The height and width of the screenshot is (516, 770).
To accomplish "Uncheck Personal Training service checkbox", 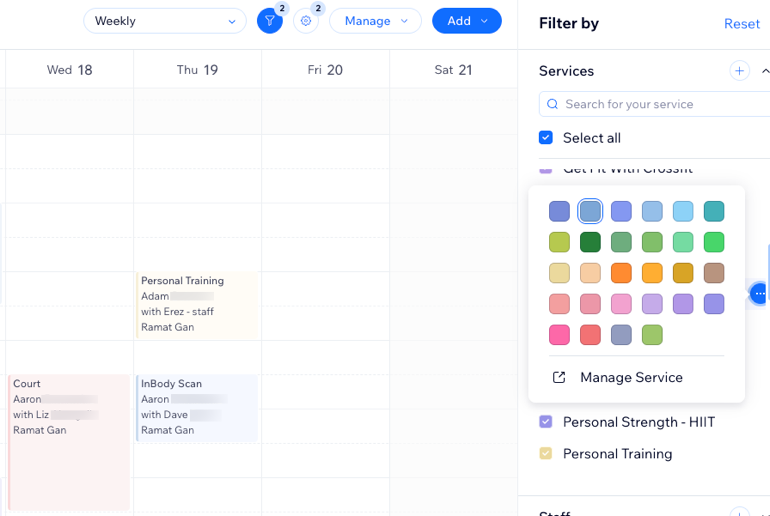I will (x=546, y=453).
